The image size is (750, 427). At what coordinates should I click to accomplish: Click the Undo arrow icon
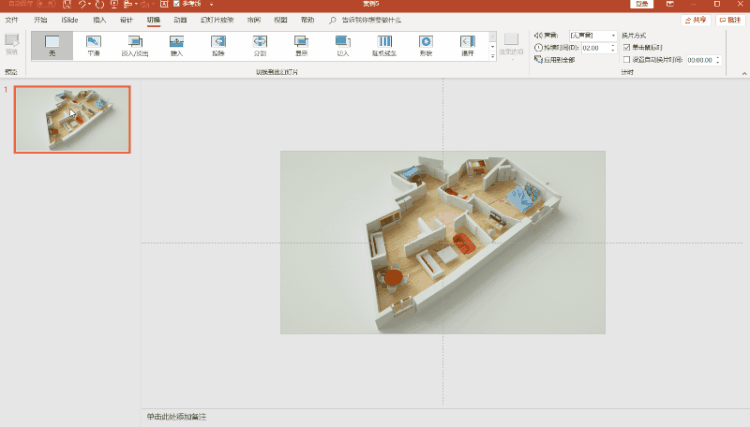click(82, 4)
